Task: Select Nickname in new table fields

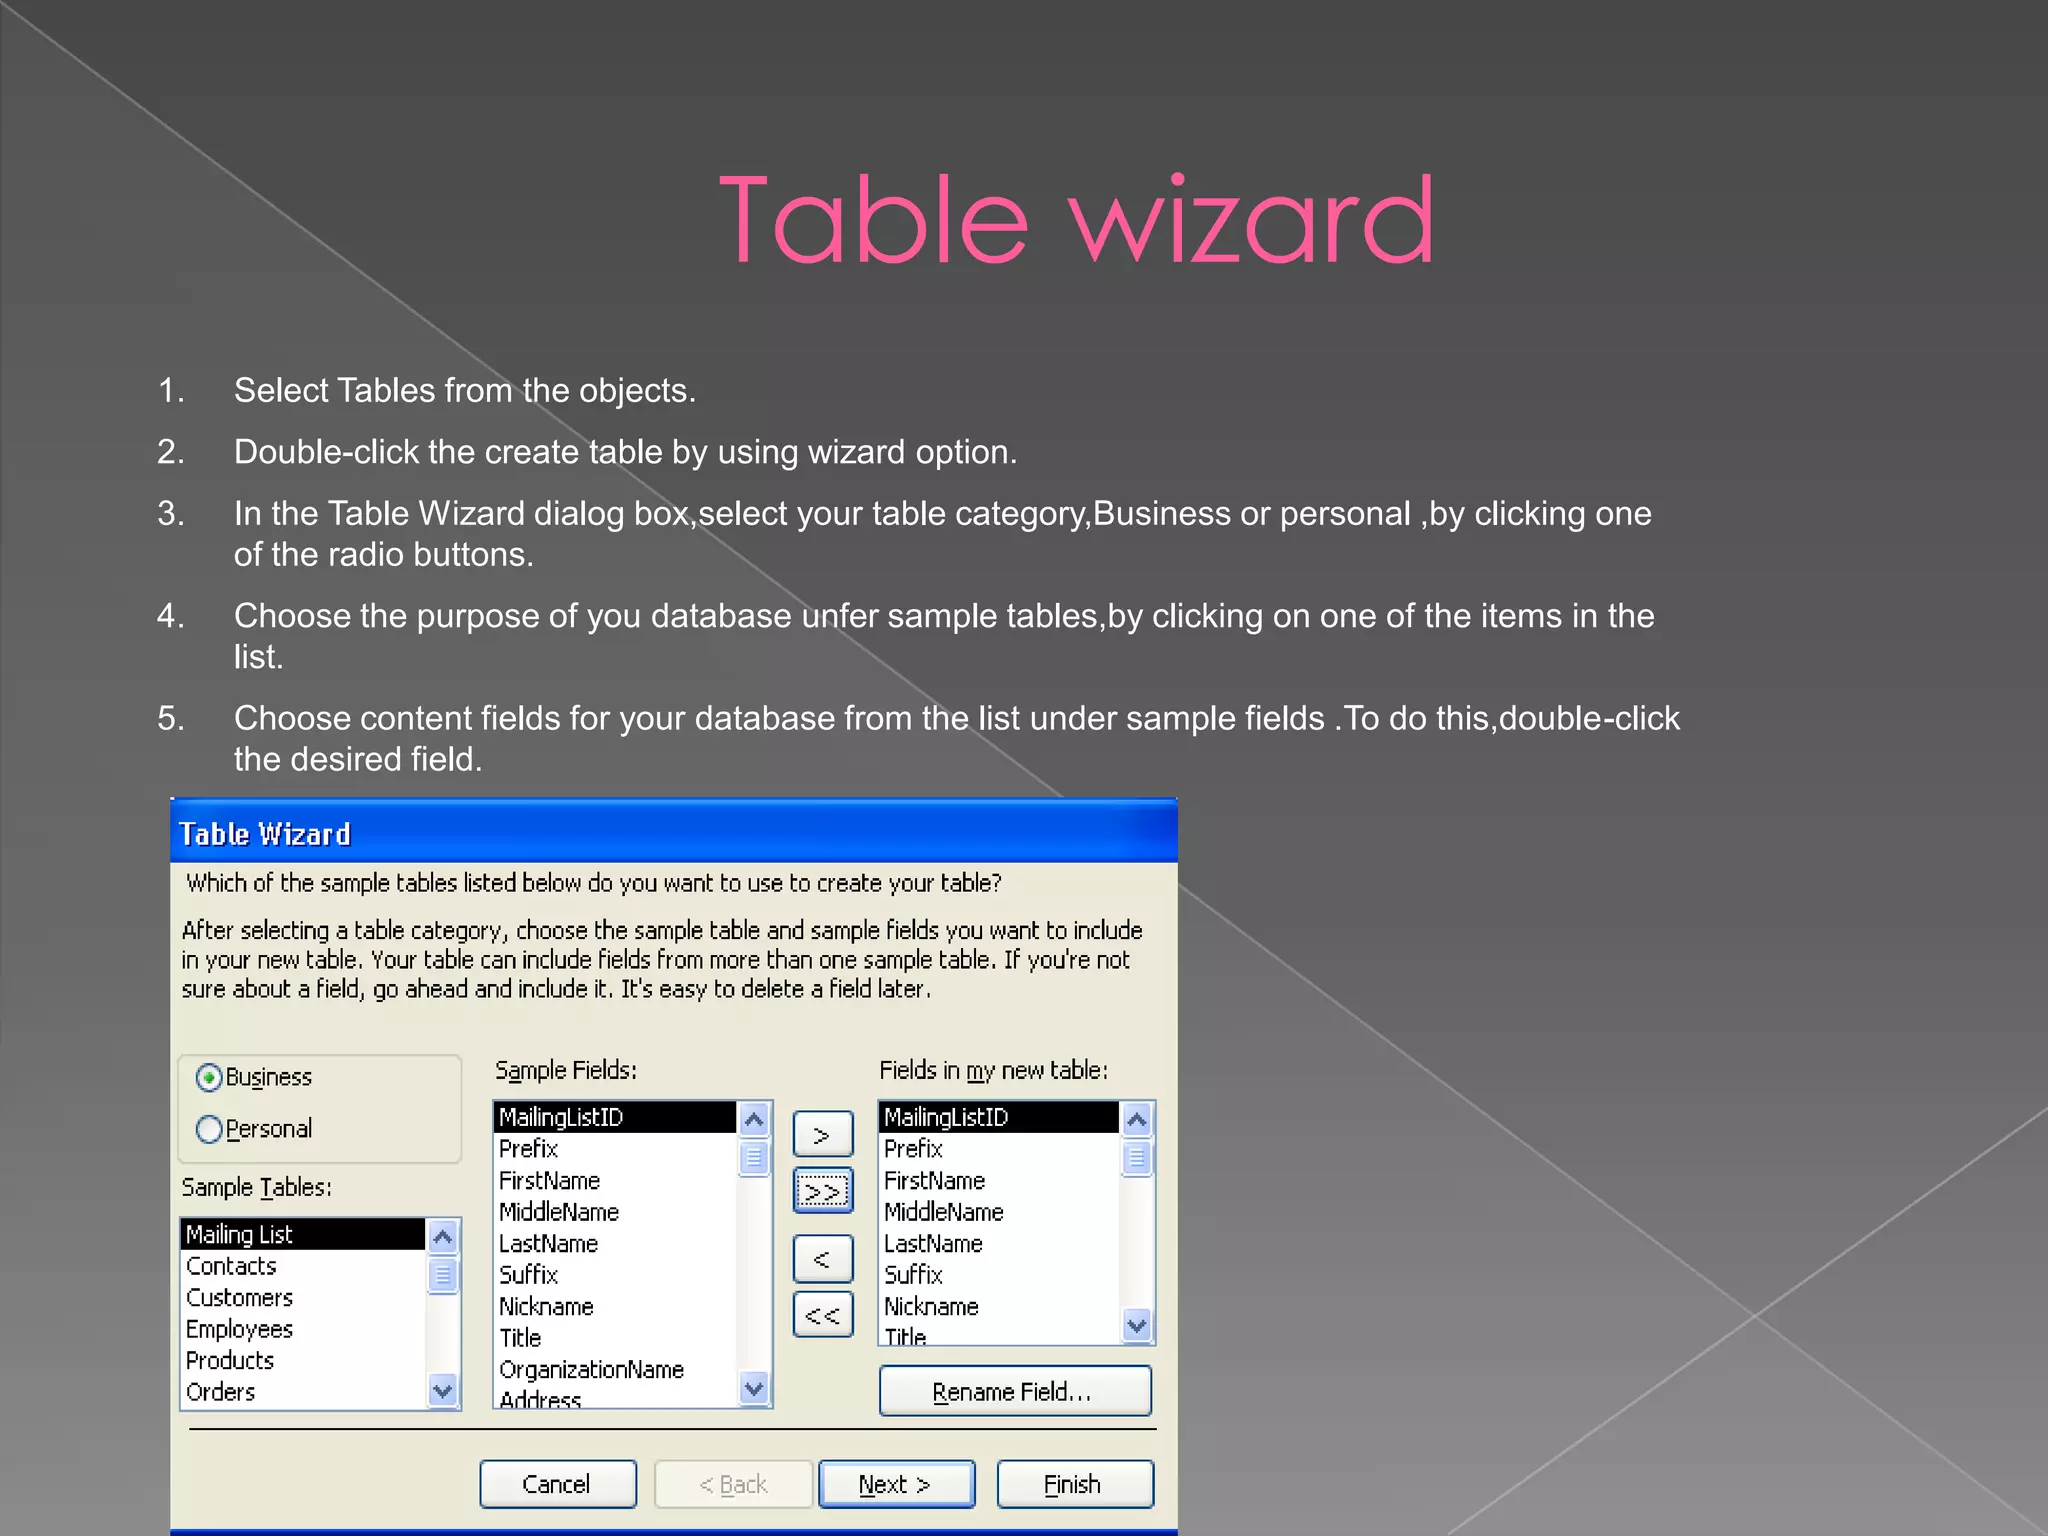Action: click(x=999, y=1306)
